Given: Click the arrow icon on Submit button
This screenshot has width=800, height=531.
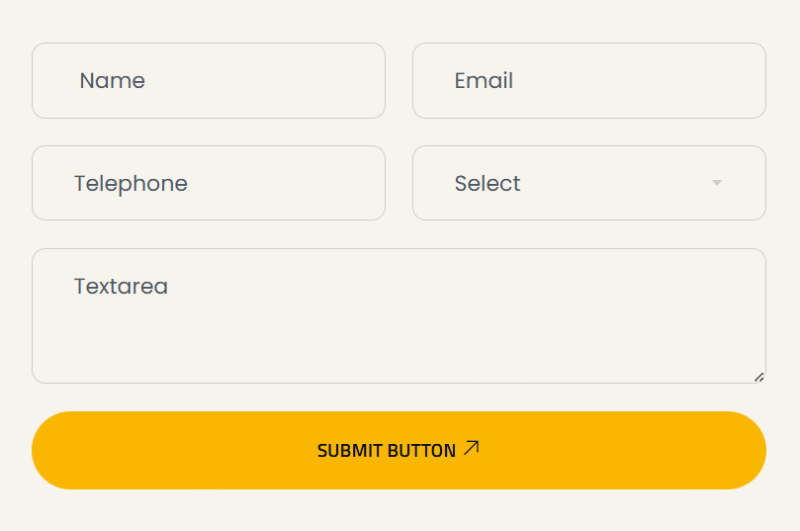Looking at the screenshot, I should tap(472, 449).
